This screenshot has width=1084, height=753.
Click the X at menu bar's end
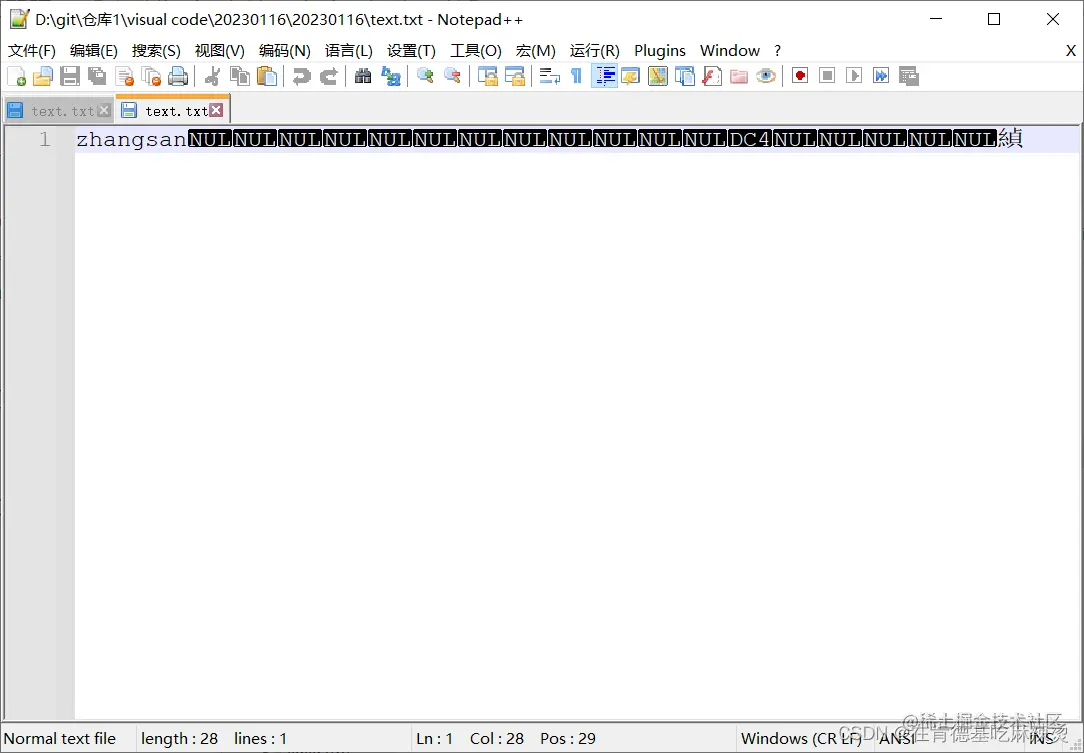[x=1070, y=50]
